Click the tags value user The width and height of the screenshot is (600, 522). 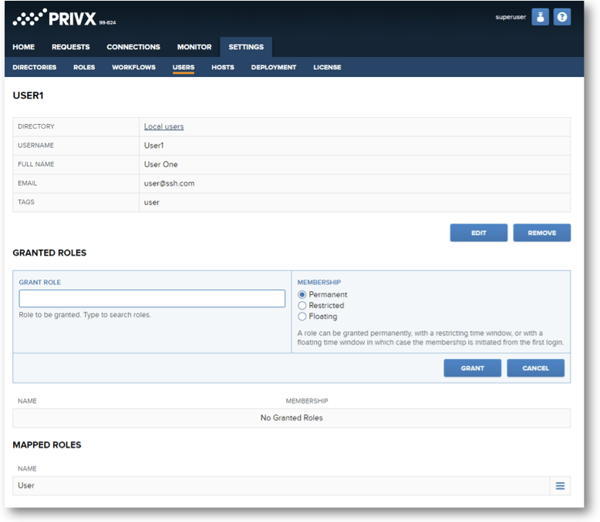click(x=152, y=202)
